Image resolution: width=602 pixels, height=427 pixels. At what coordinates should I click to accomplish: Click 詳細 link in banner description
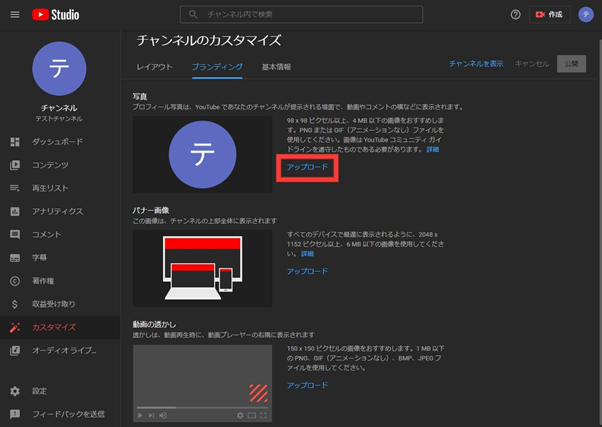click(x=307, y=254)
